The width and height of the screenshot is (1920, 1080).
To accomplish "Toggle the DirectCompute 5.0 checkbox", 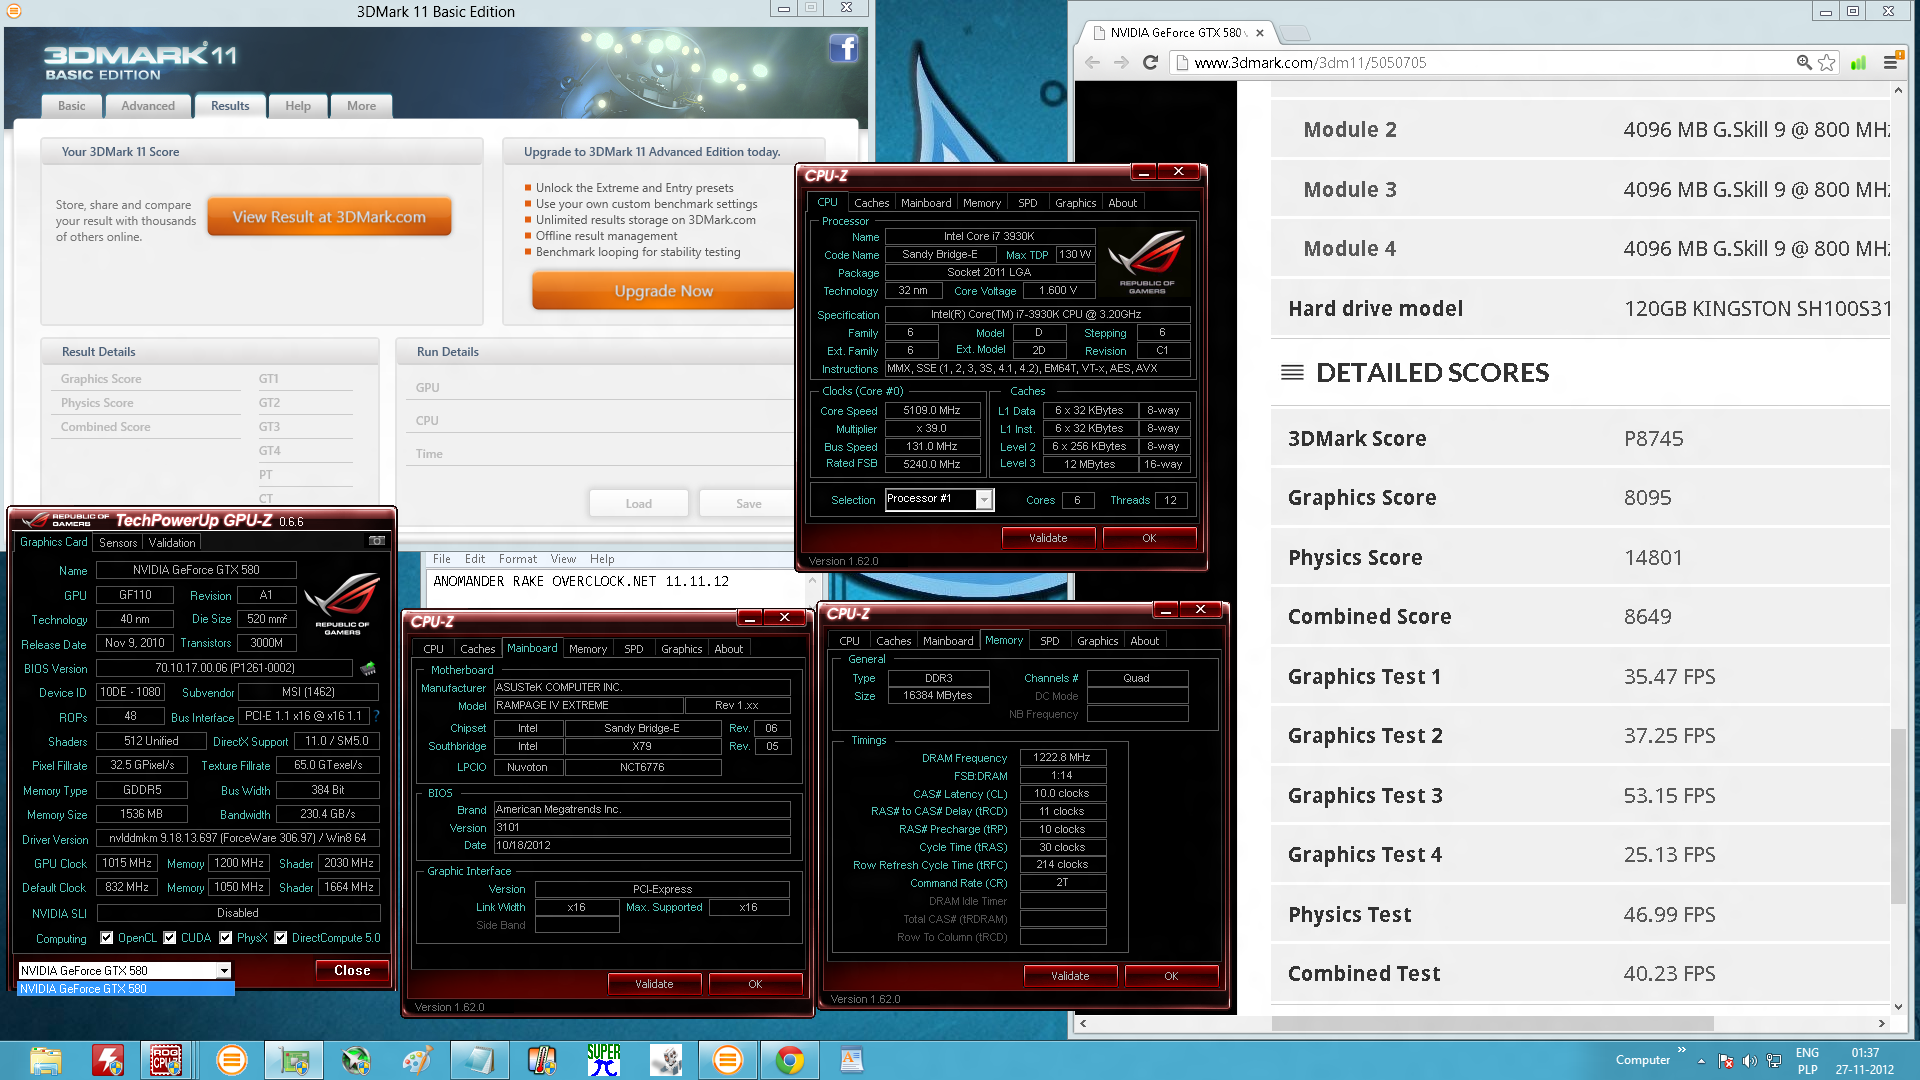I will [281, 938].
